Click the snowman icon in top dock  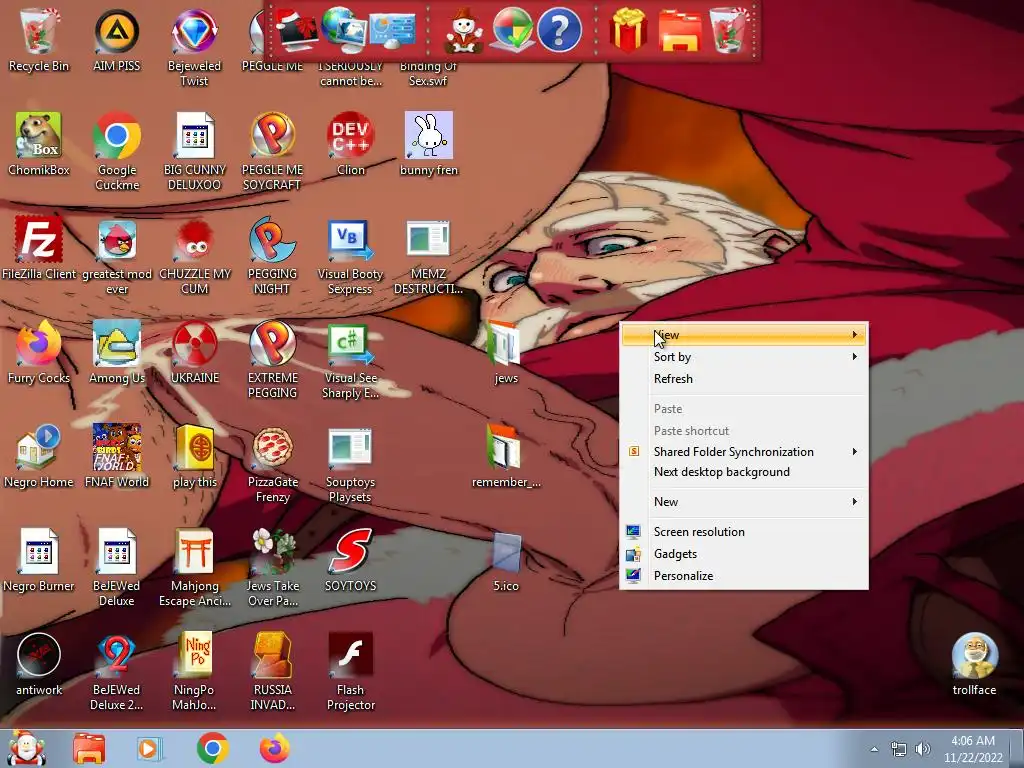(464, 30)
